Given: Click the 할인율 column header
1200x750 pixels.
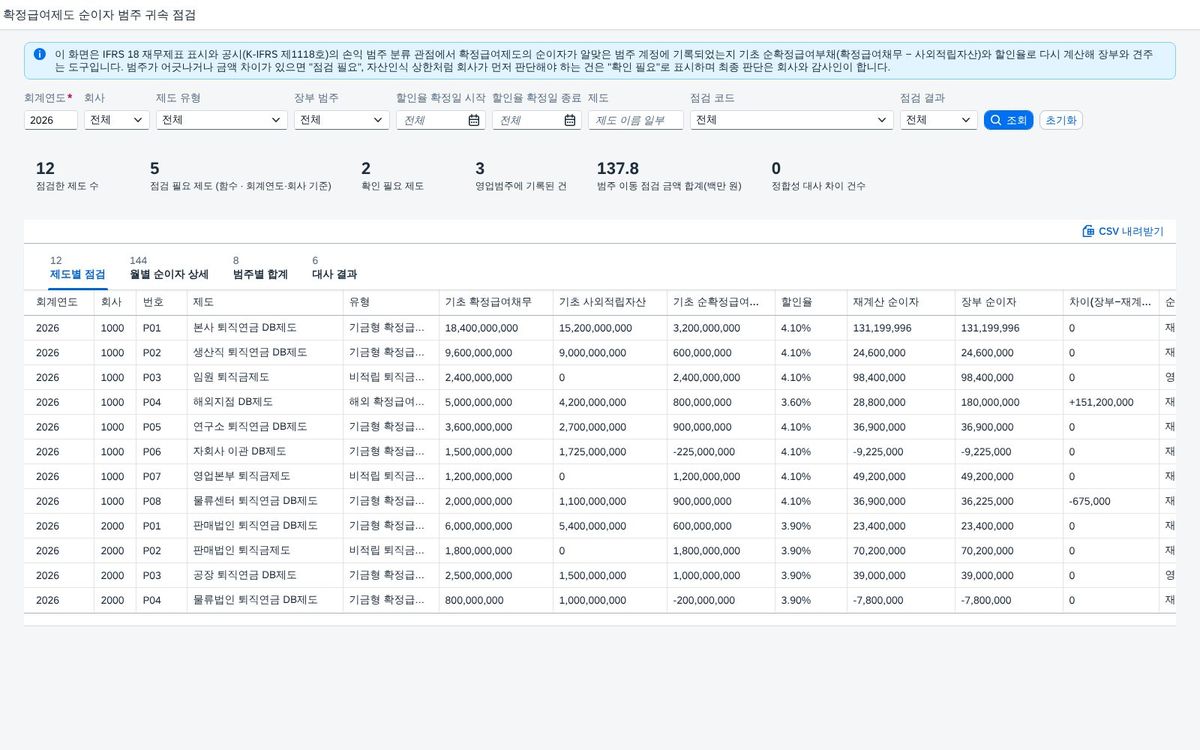Looking at the screenshot, I should [809, 302].
